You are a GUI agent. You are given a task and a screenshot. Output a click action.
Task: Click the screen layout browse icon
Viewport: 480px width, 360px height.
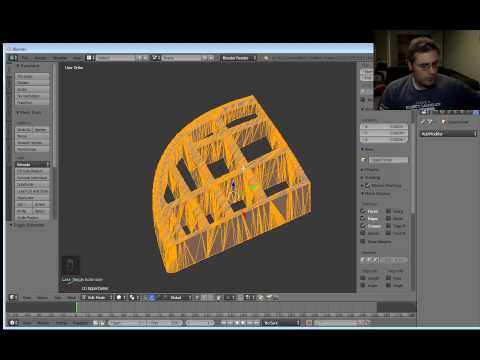pos(89,58)
